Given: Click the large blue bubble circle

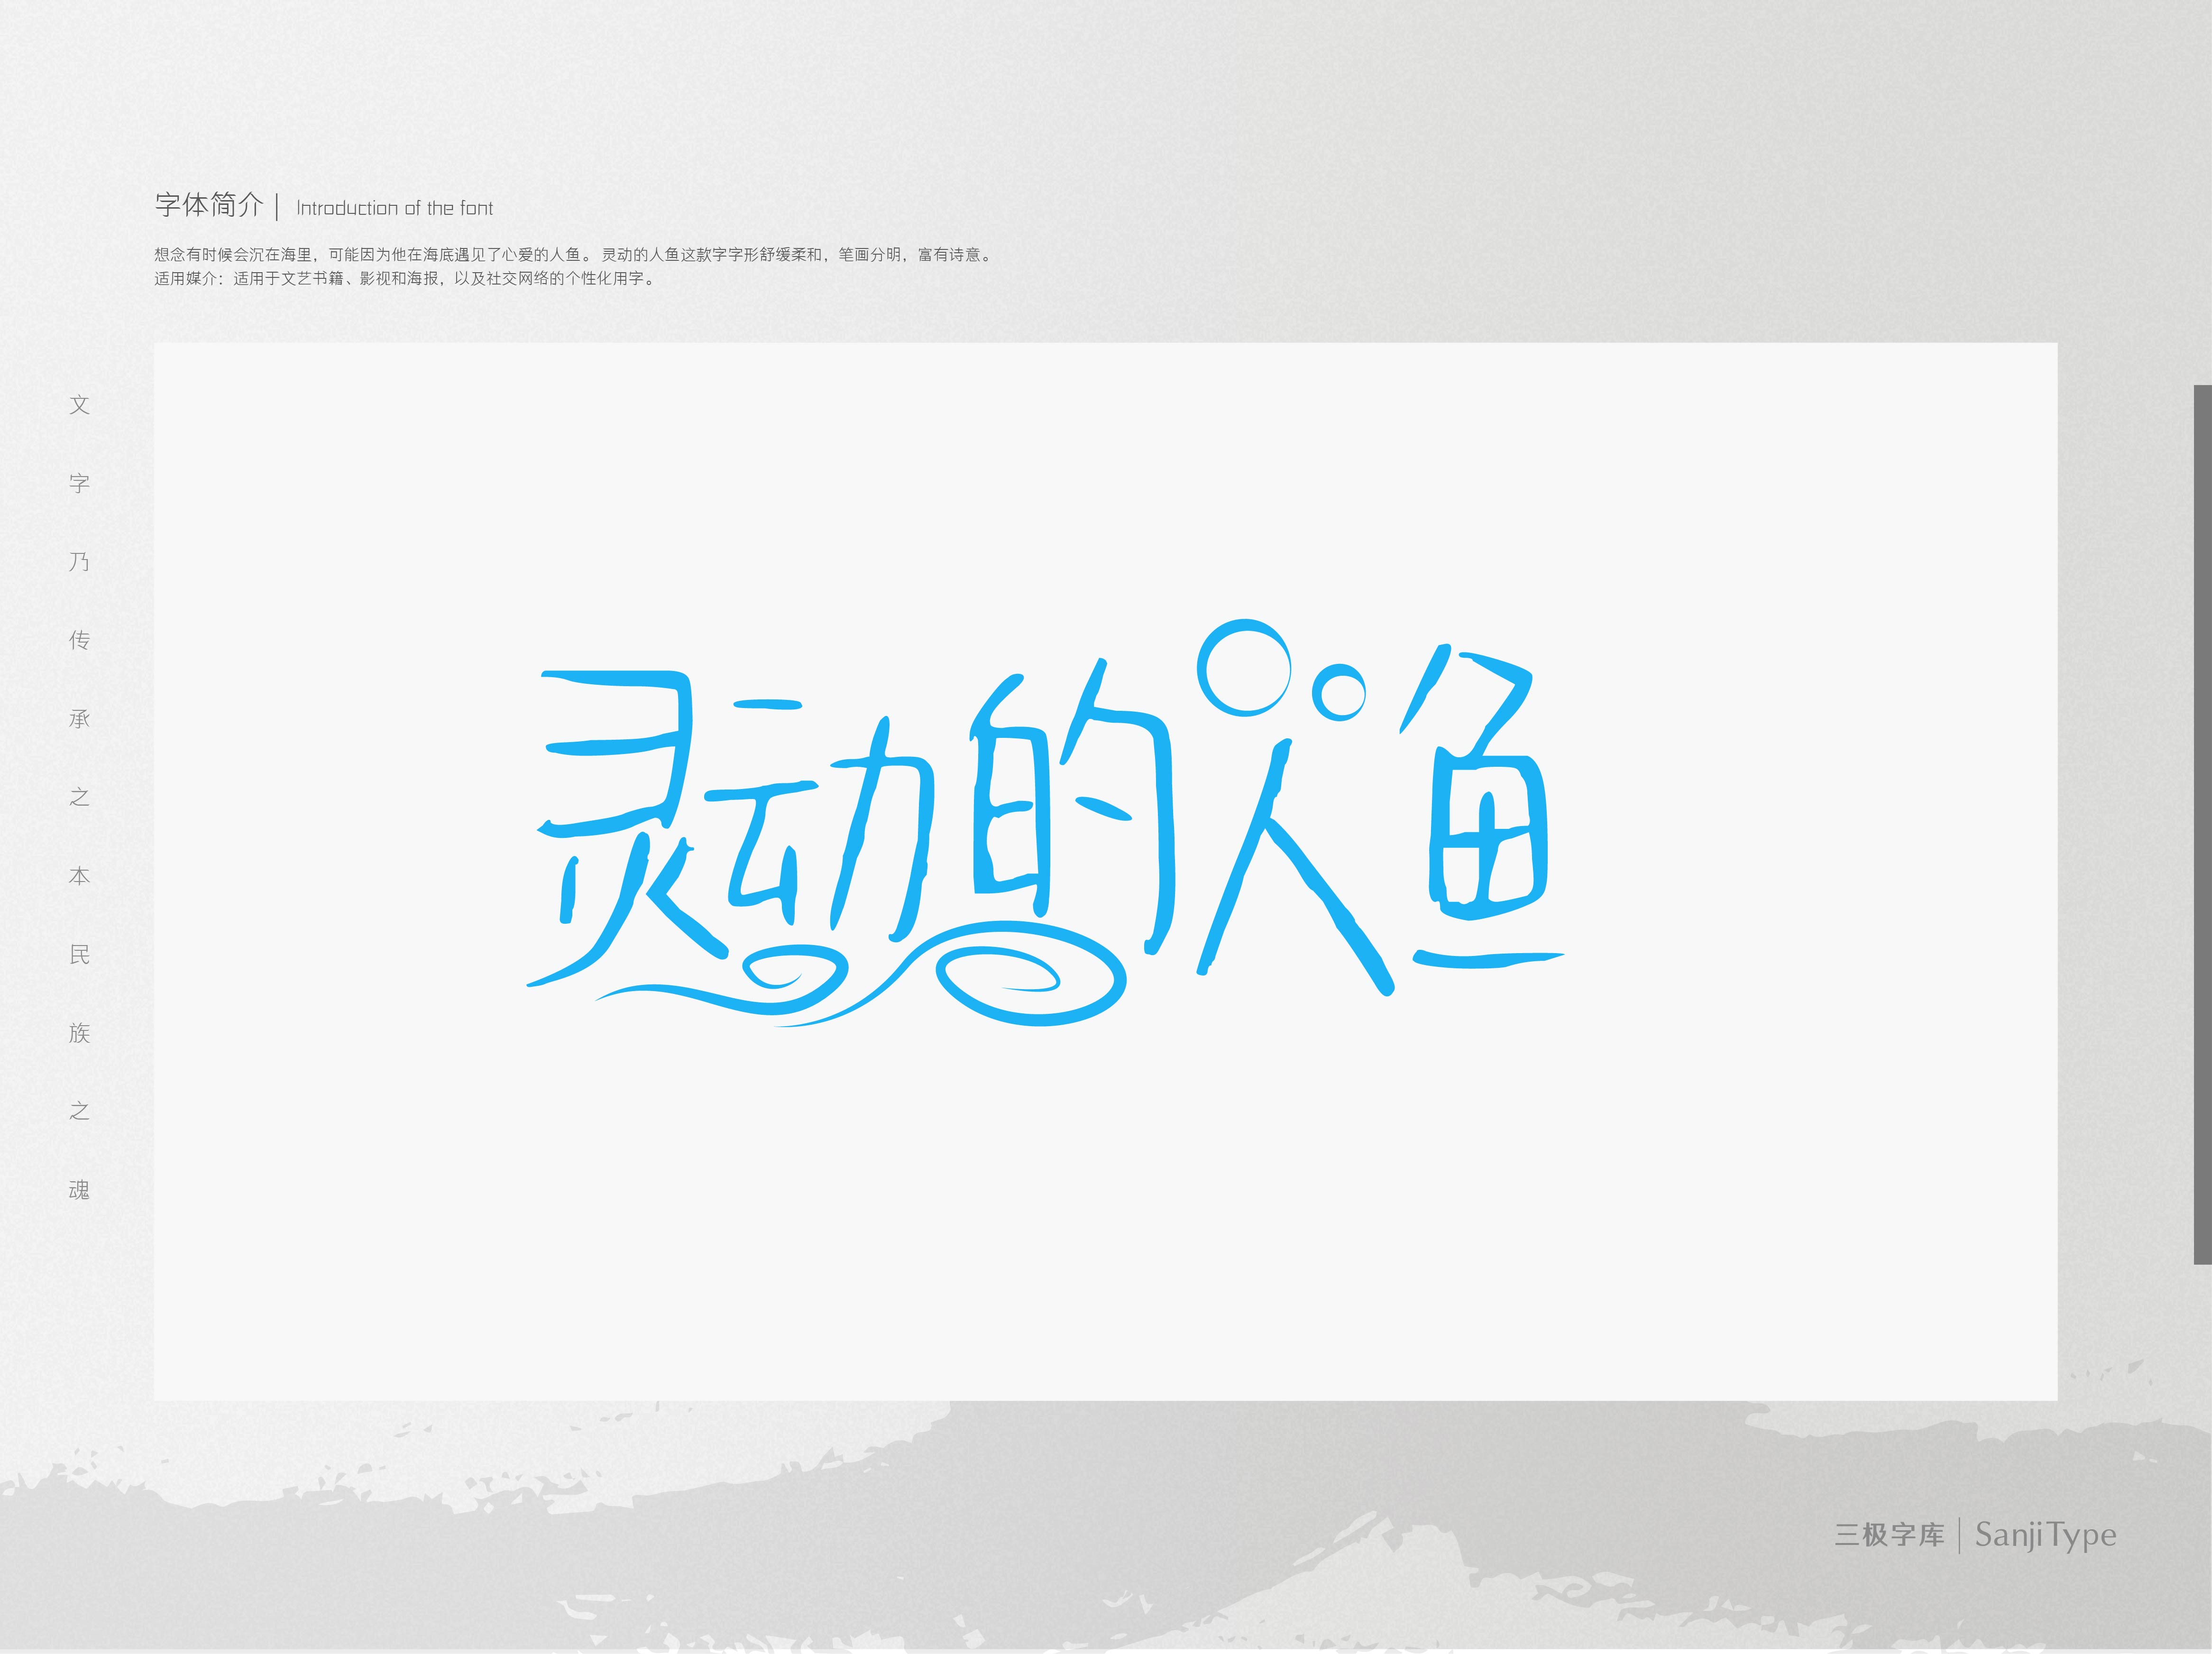Looking at the screenshot, I should [x=1245, y=667].
